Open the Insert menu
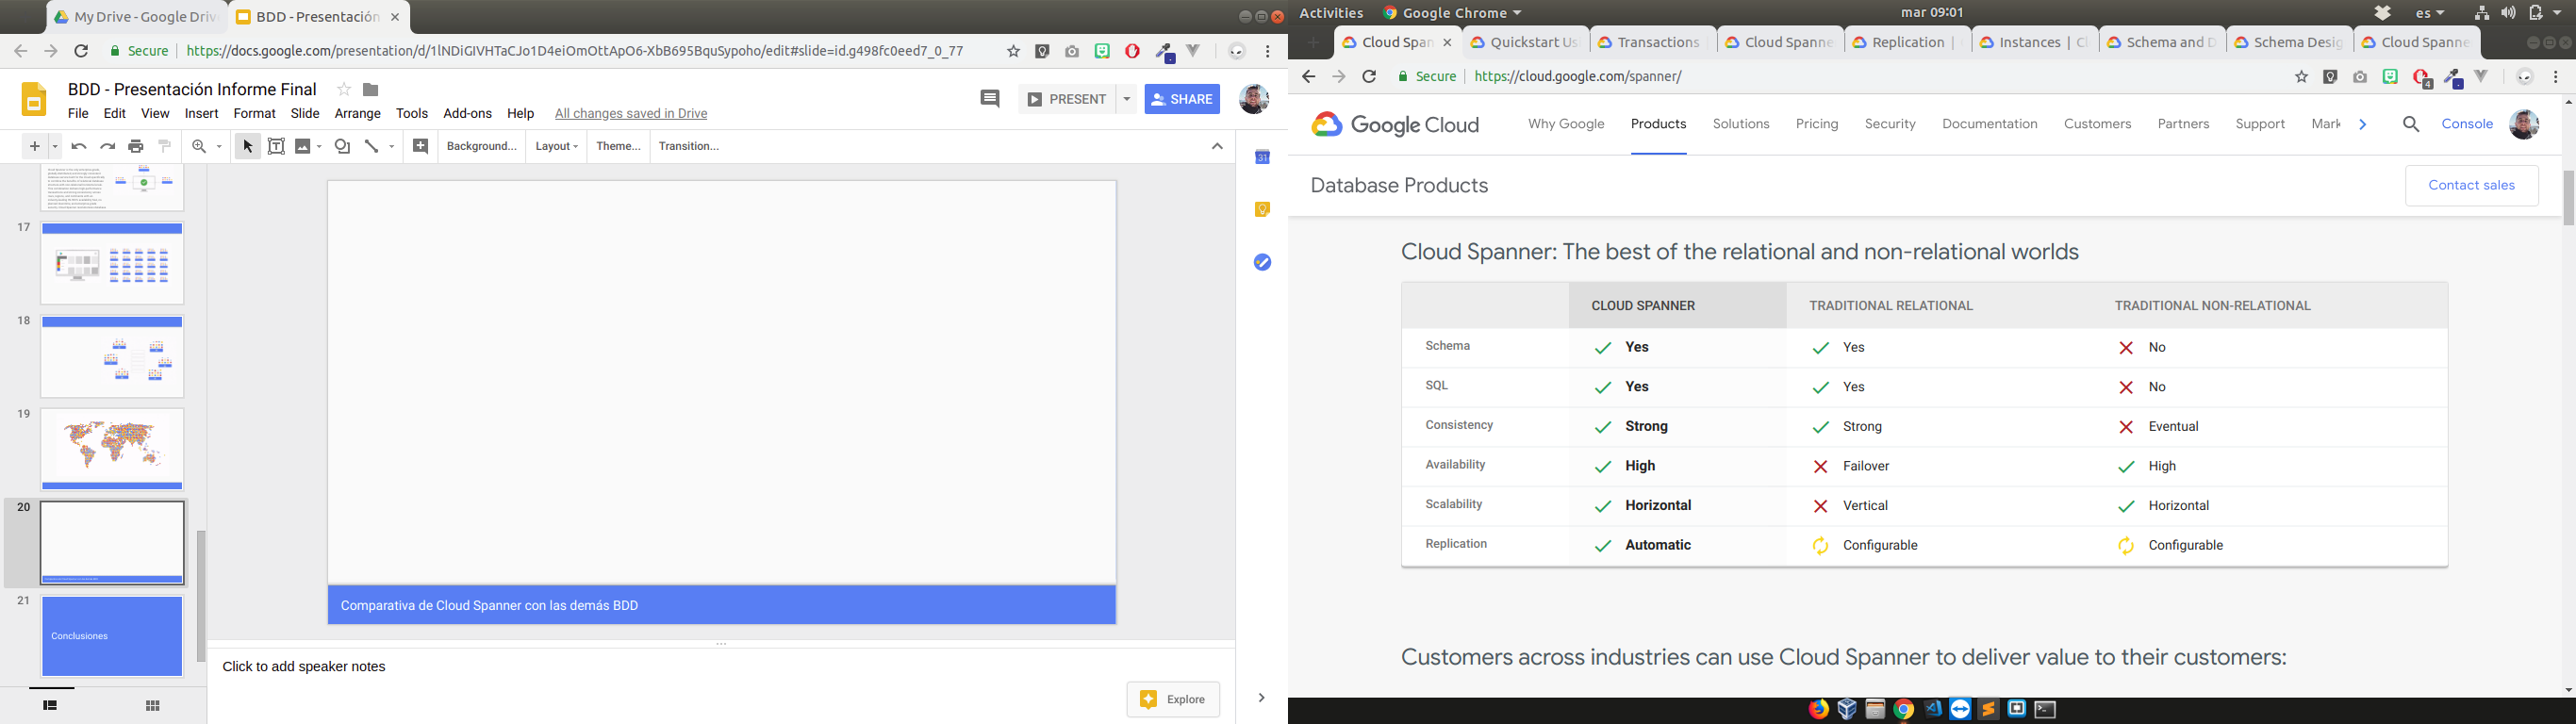Image resolution: width=2576 pixels, height=724 pixels. (201, 114)
